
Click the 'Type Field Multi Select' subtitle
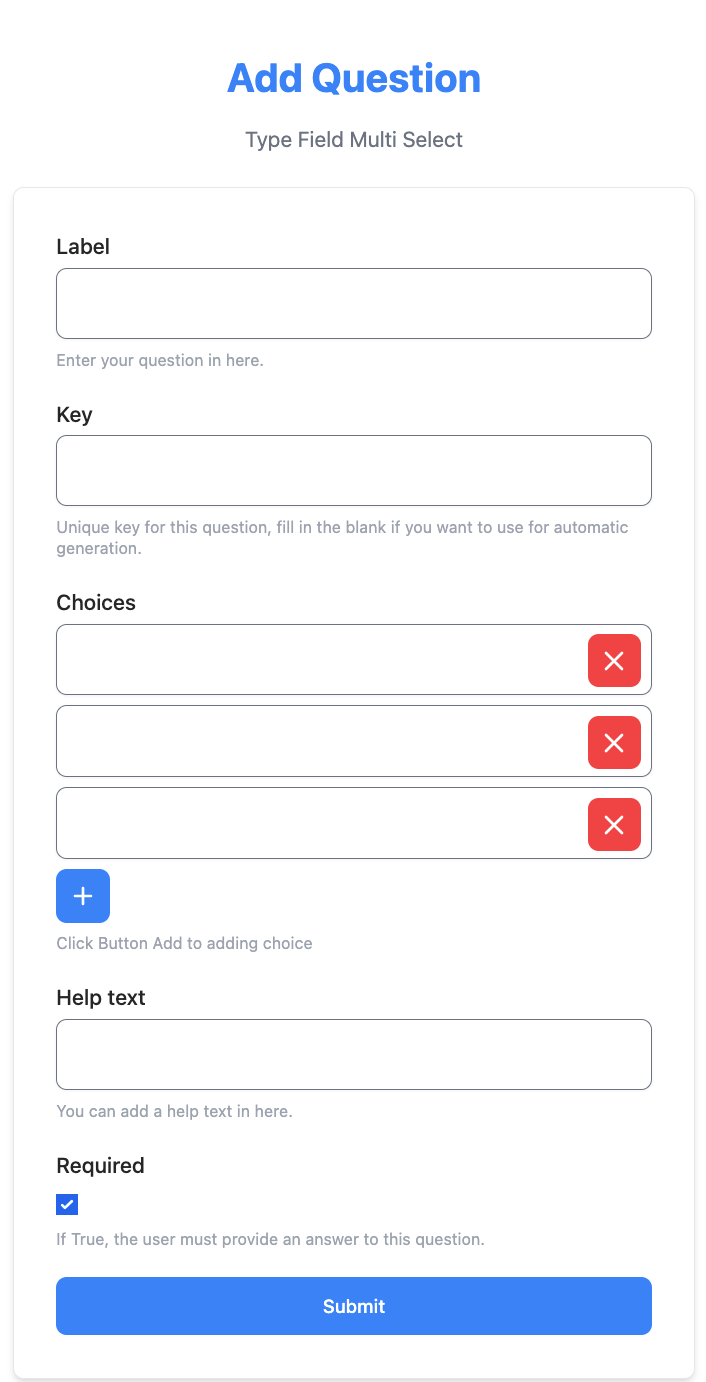click(x=354, y=139)
